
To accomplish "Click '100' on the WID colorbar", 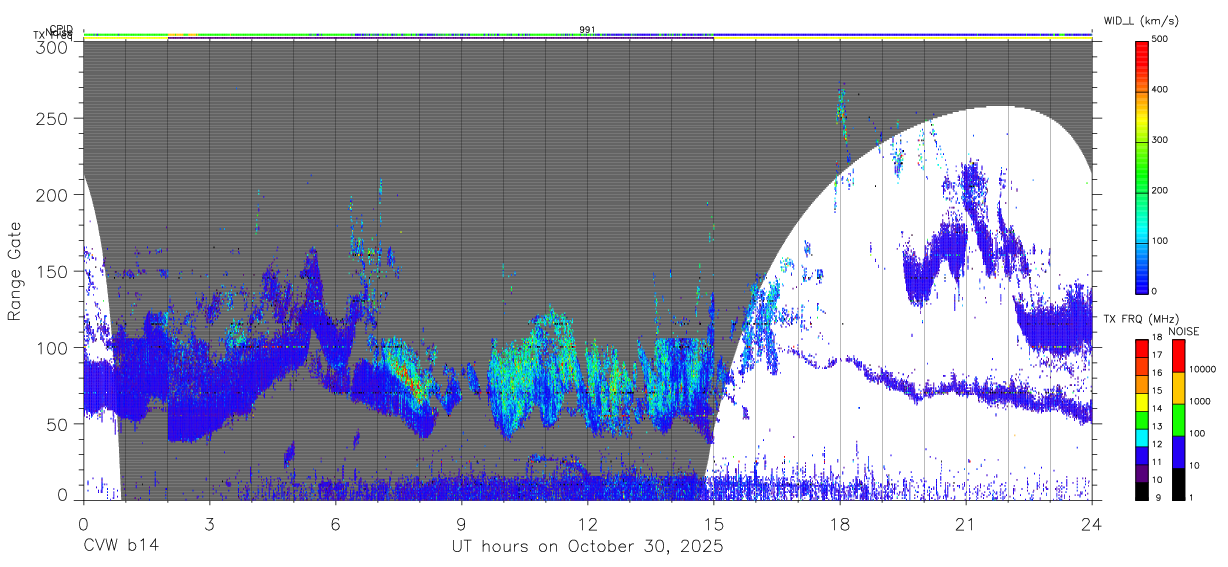I will 1160,240.
